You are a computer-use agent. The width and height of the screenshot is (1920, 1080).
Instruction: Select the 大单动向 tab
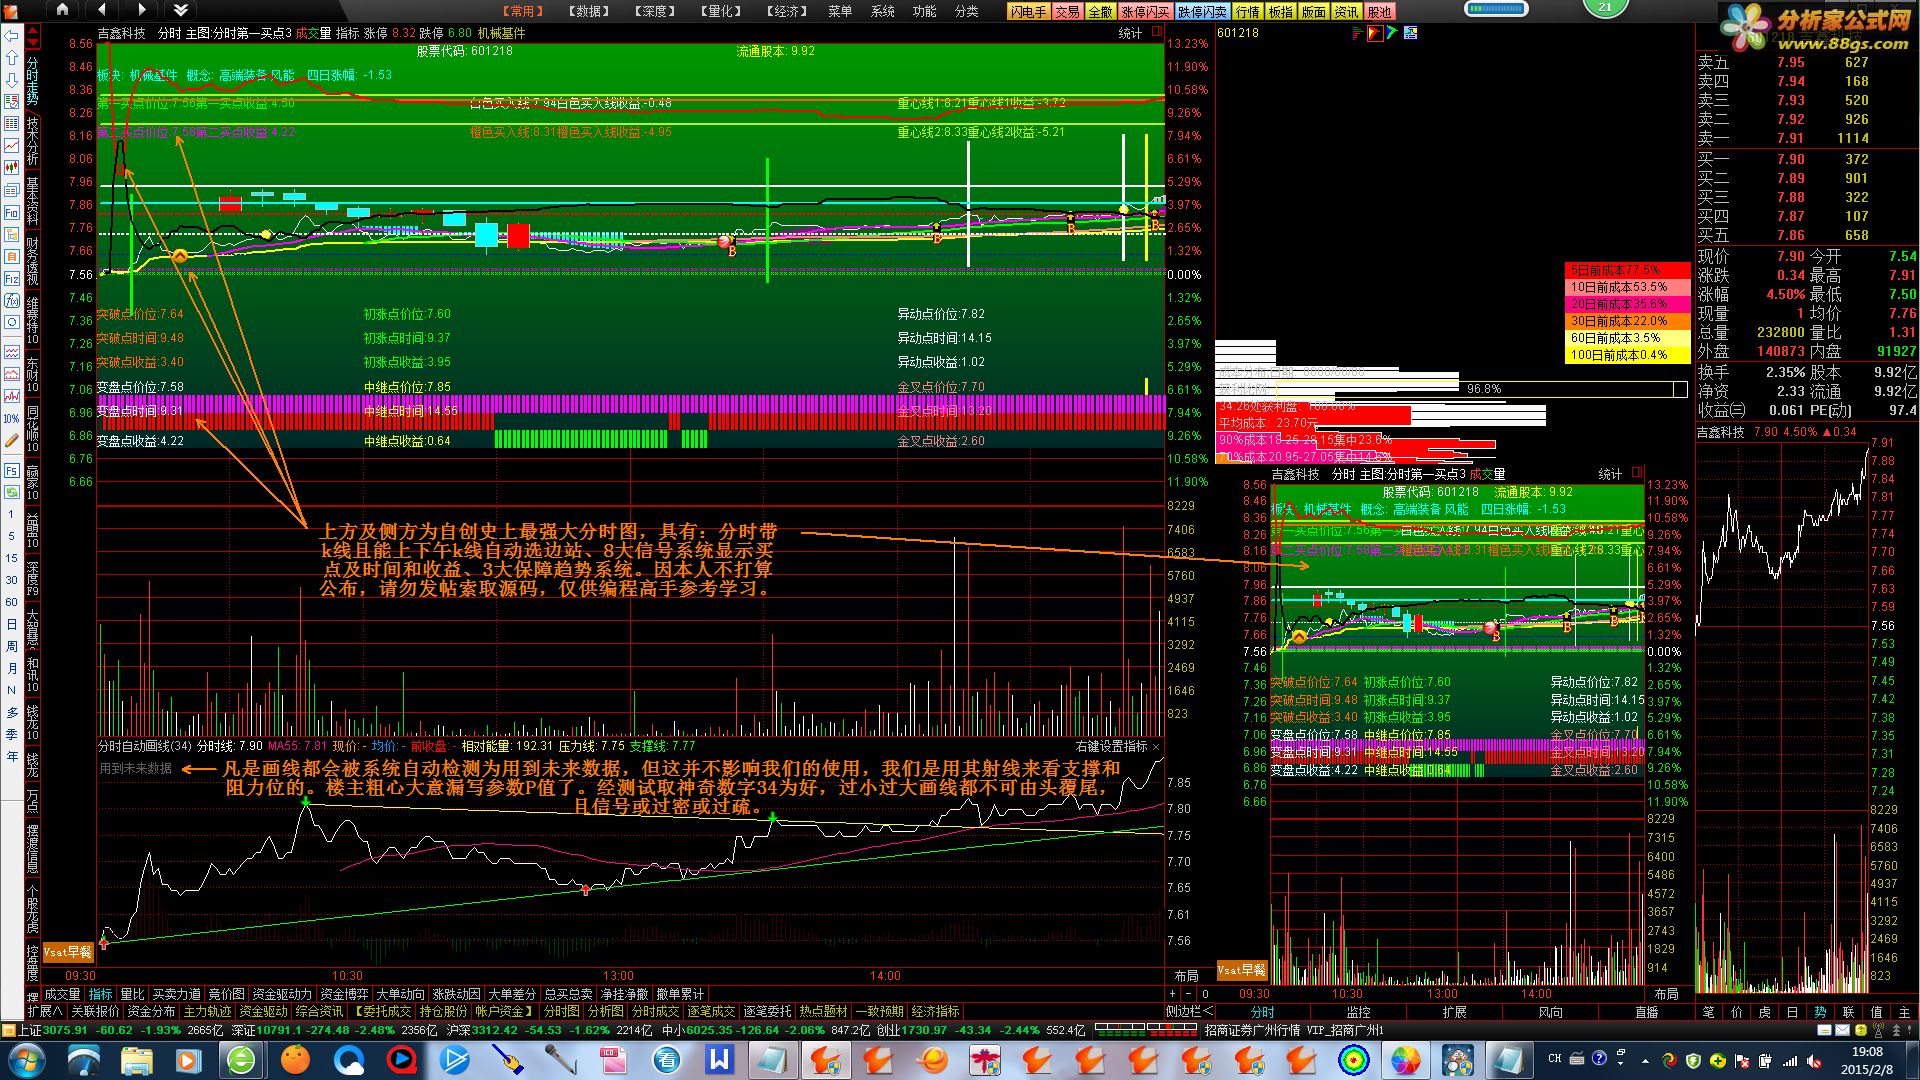point(400,994)
